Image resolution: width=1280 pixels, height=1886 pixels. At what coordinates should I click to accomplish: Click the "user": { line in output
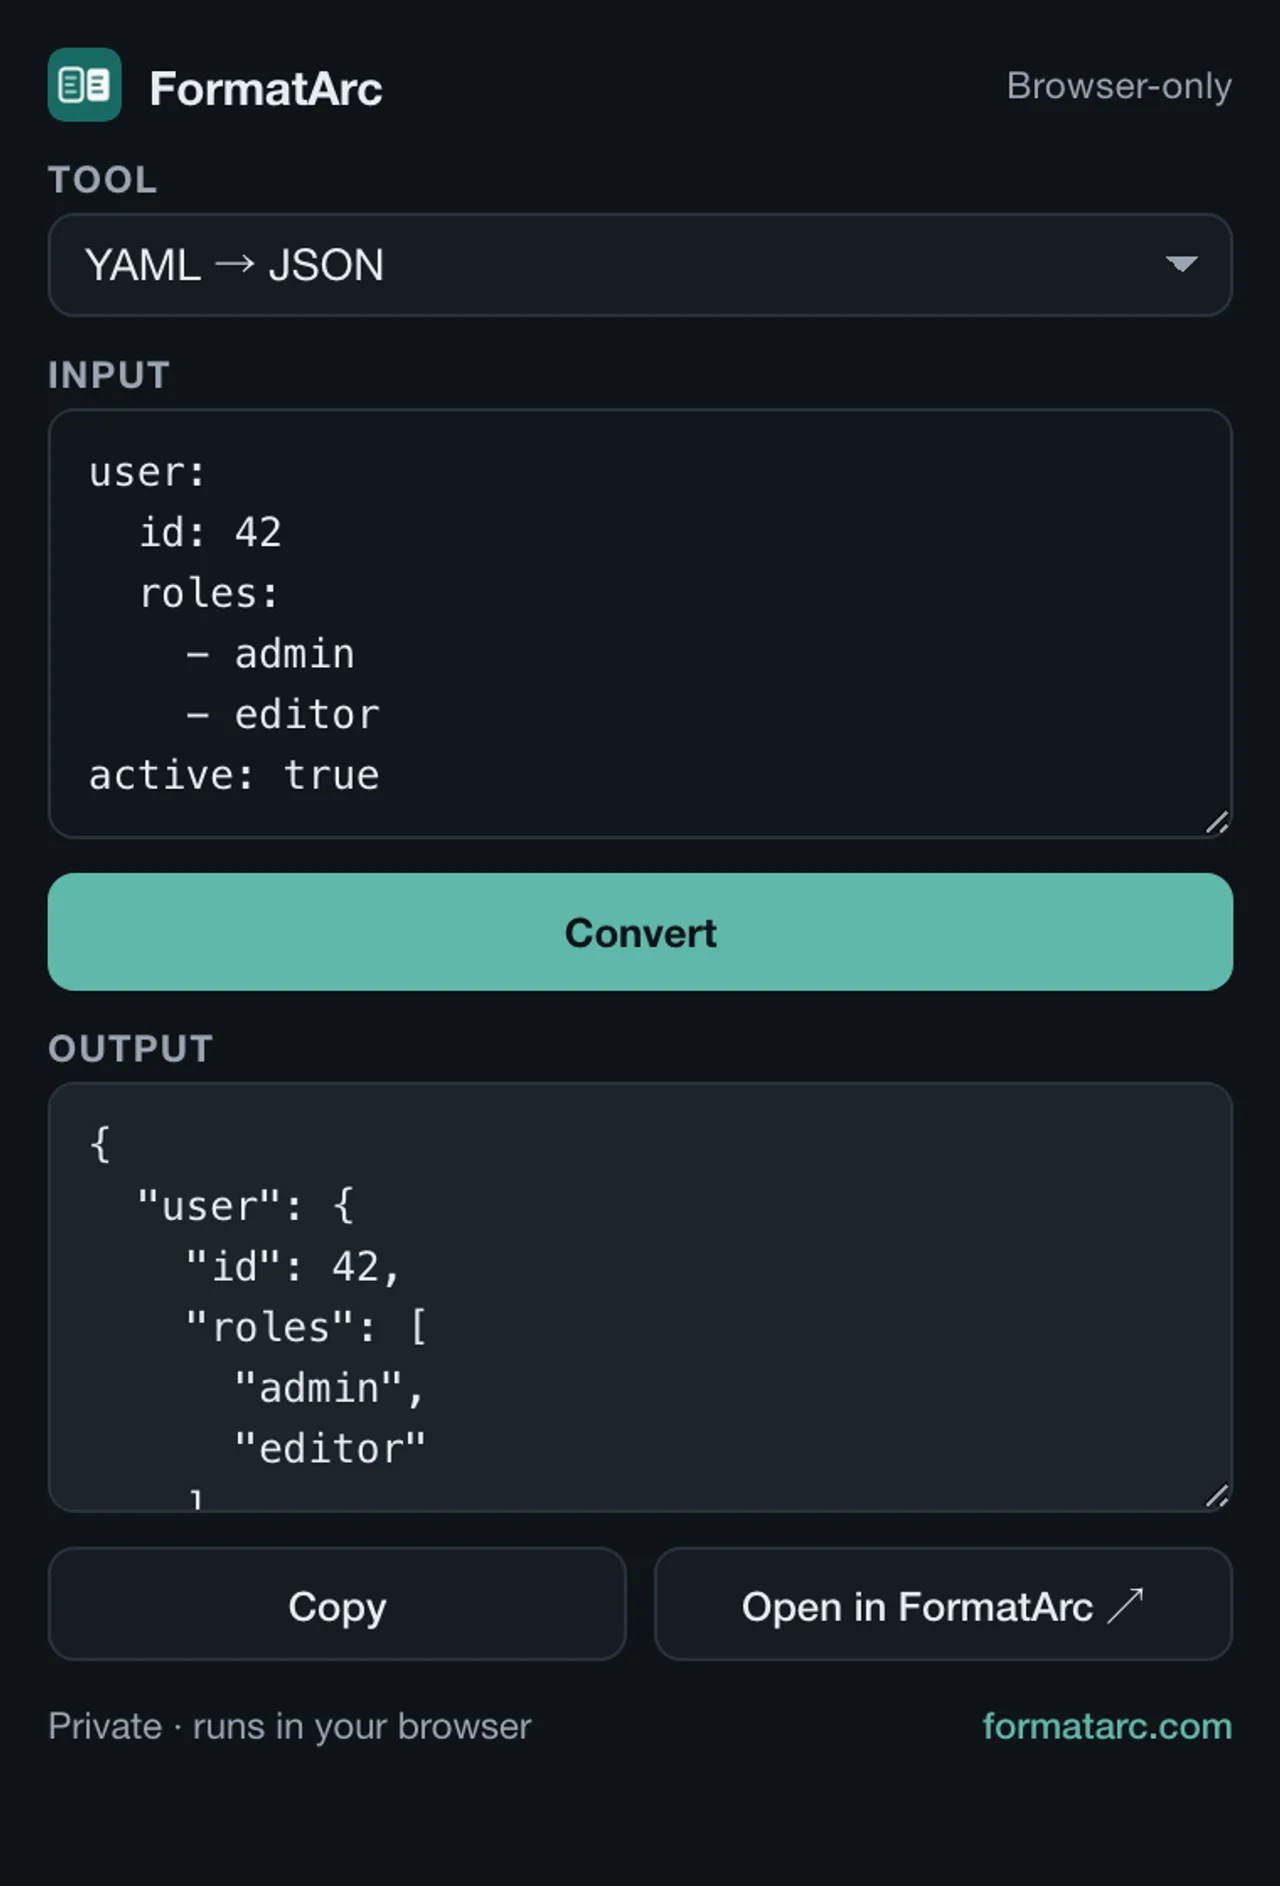click(246, 1206)
